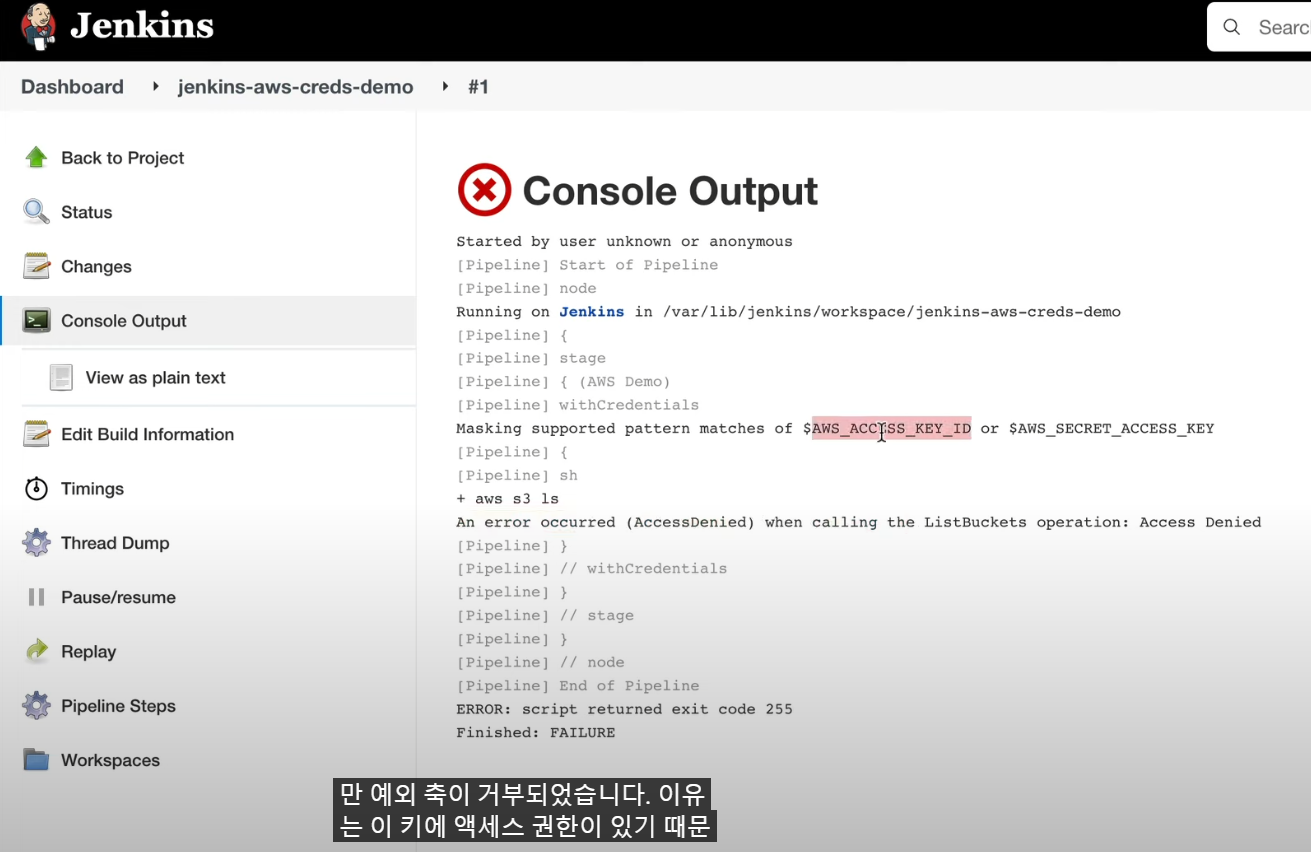This screenshot has width=1311, height=852.
Task: Focus the Search input field
Action: pyautogui.click(x=1260, y=27)
